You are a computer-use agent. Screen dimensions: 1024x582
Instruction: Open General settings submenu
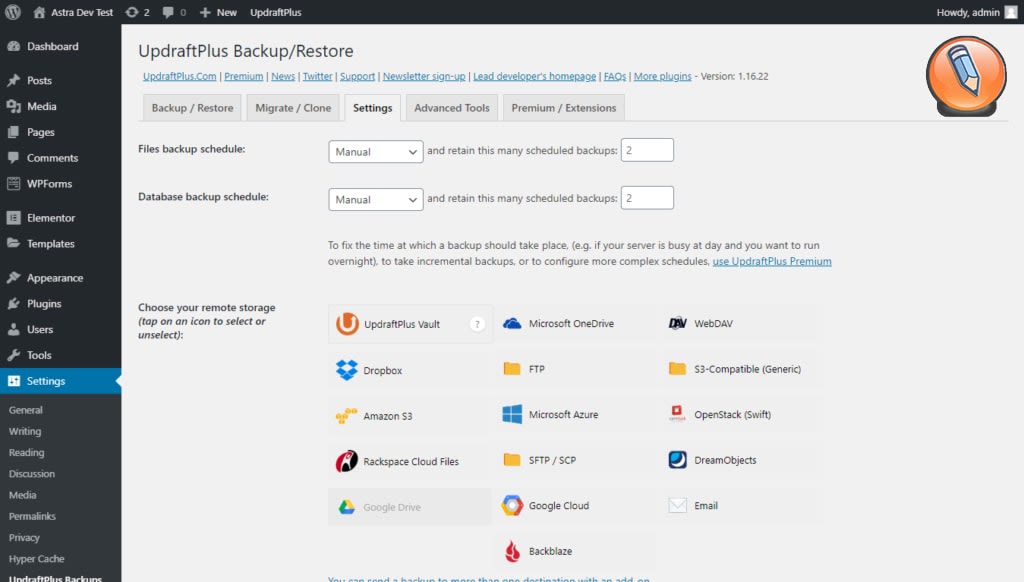pyautogui.click(x=25, y=410)
